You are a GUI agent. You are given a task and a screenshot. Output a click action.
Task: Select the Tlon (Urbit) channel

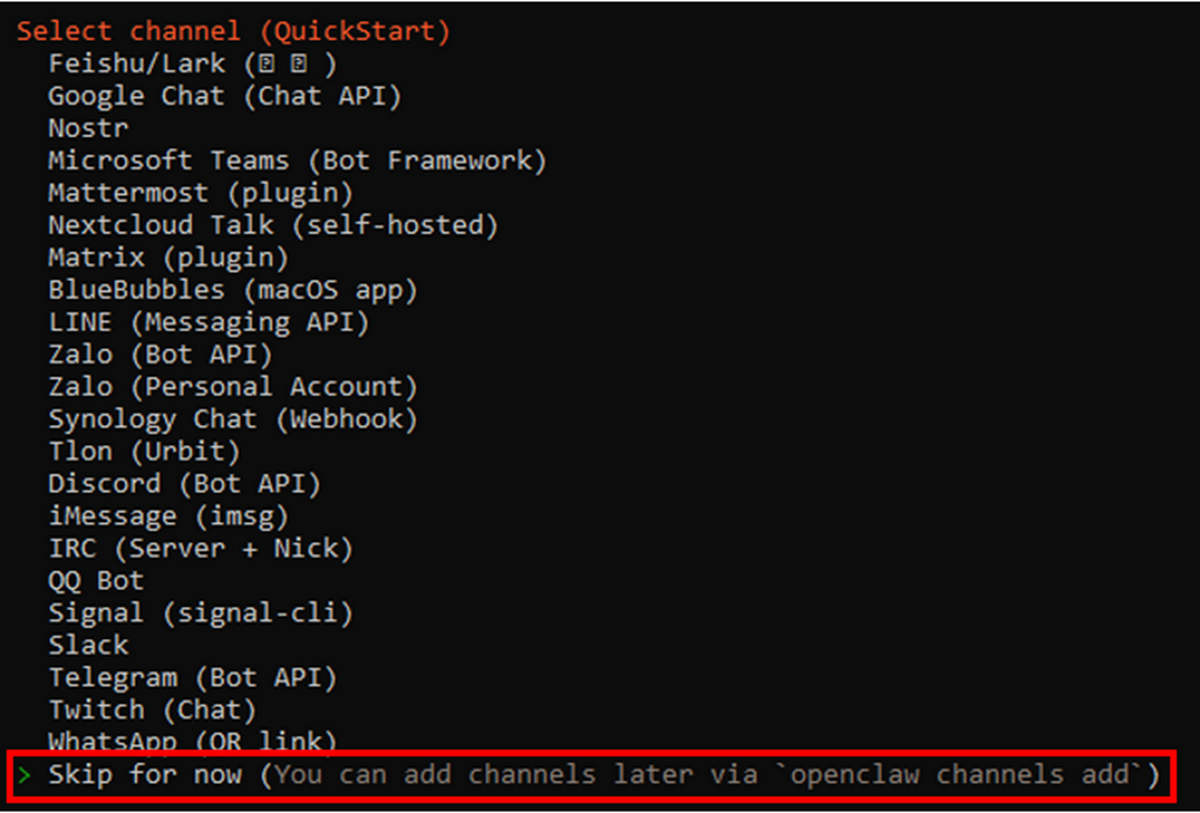tap(144, 451)
